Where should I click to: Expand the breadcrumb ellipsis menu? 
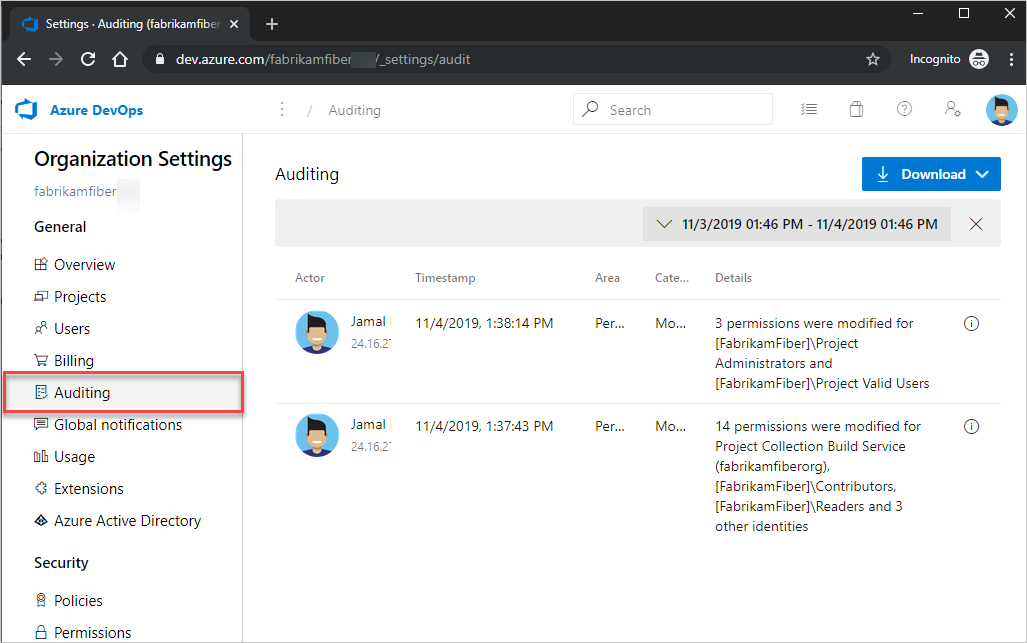(281, 109)
